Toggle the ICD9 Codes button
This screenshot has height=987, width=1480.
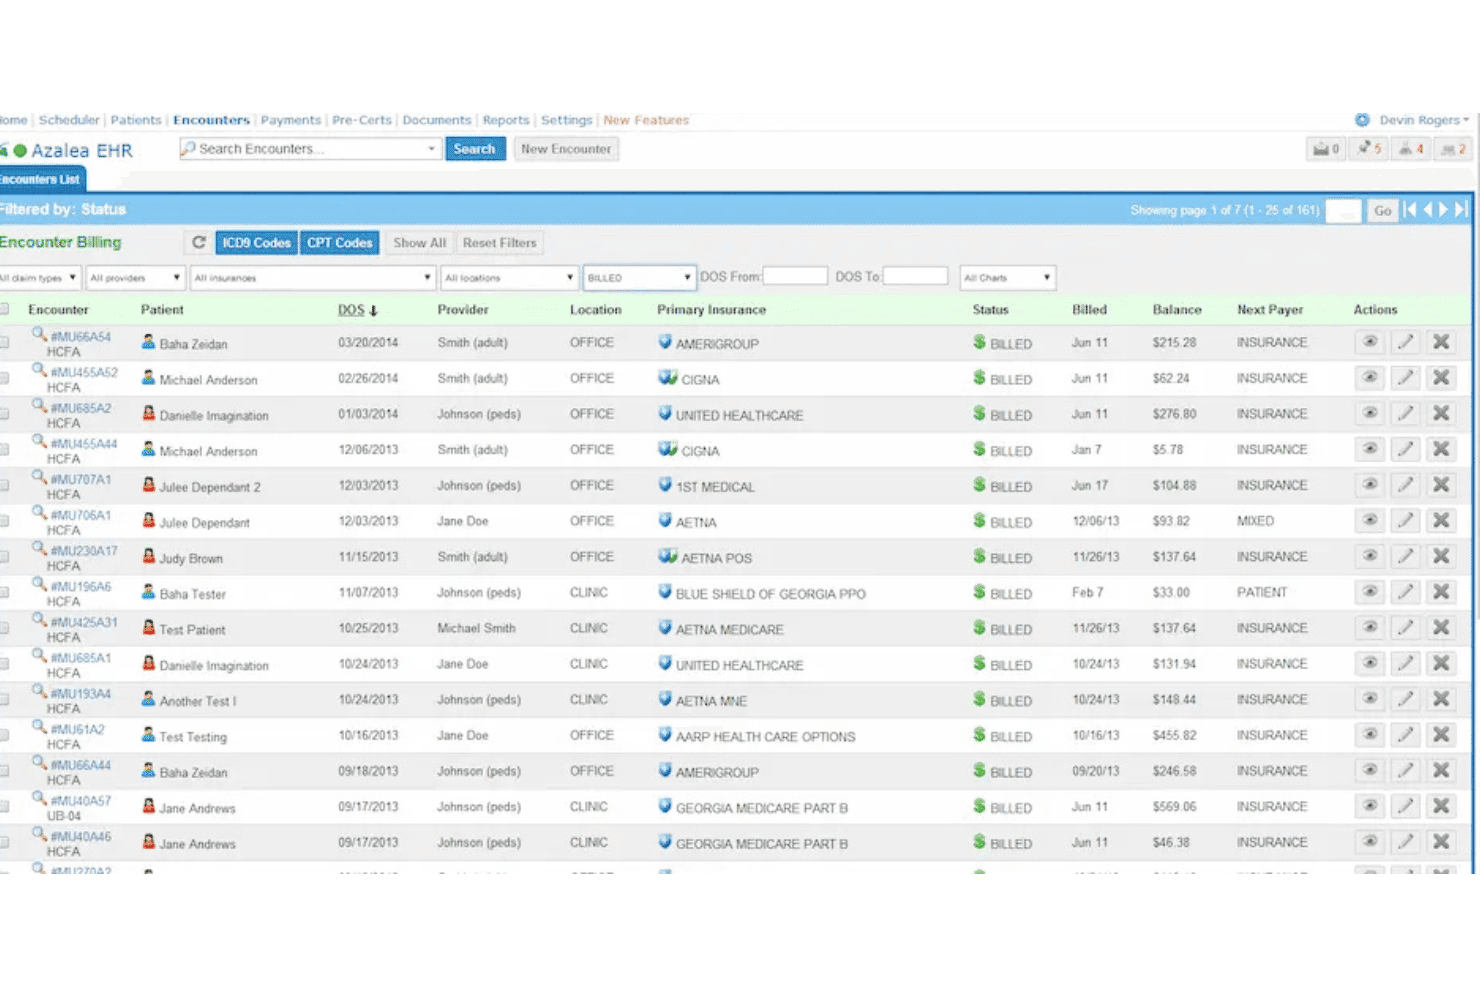pos(256,243)
